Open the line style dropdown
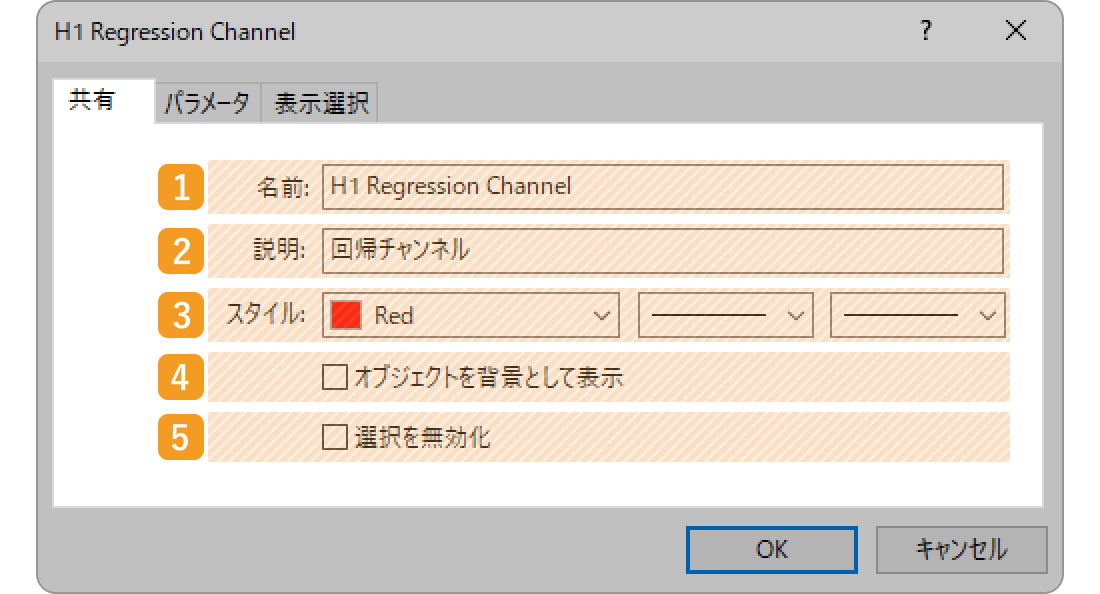The width and height of the screenshot is (1100, 594). tap(725, 315)
